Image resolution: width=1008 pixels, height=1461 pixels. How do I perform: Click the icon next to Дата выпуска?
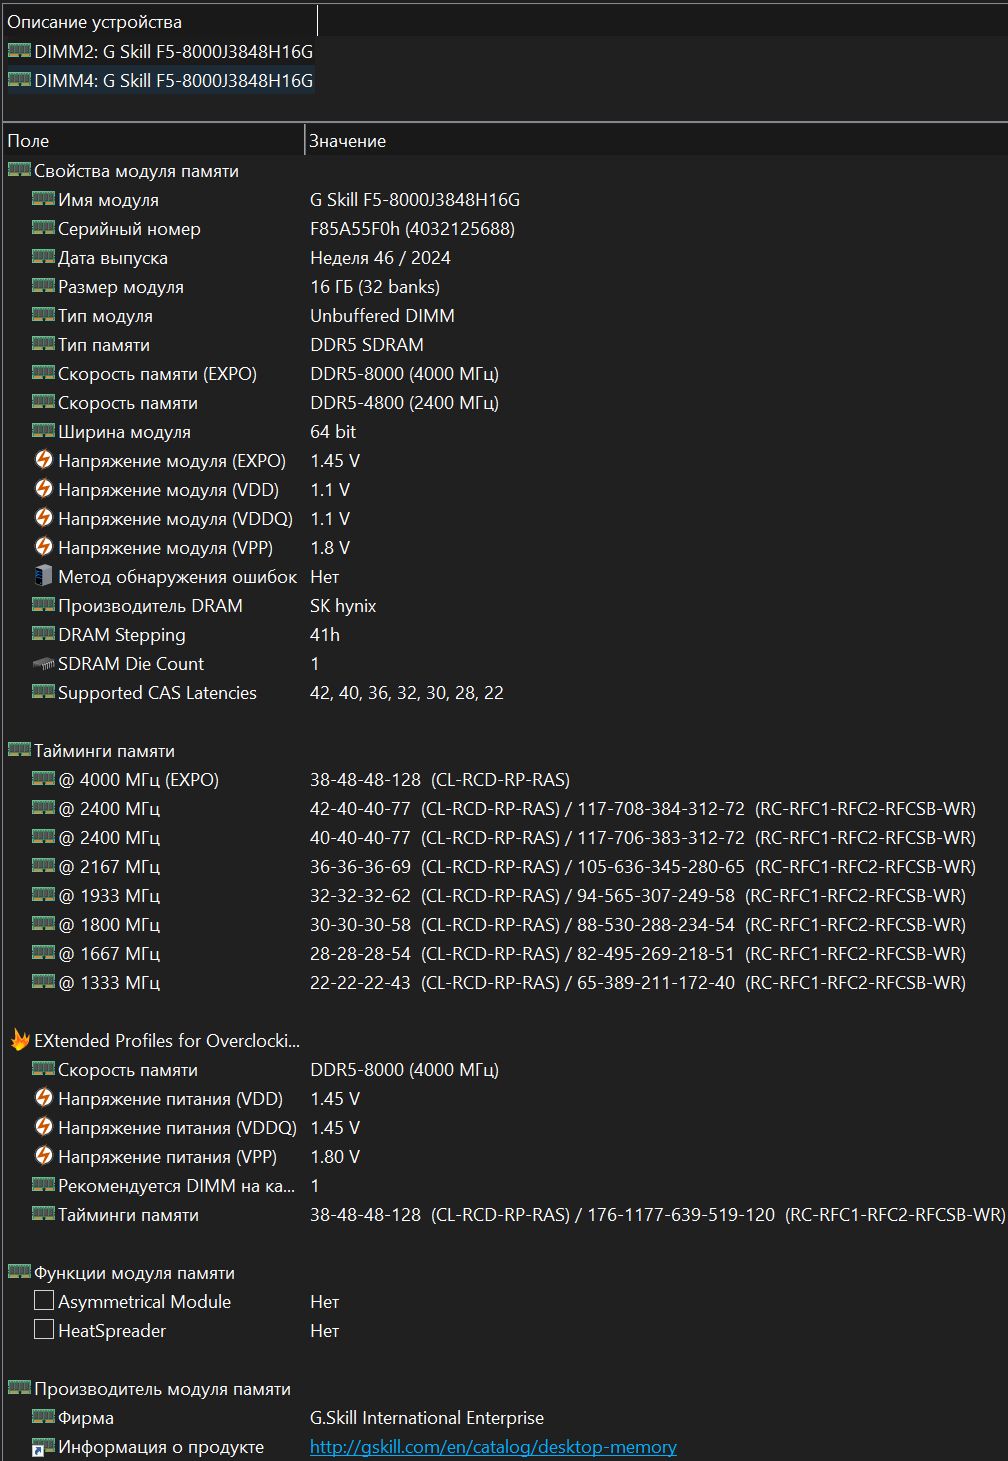click(x=43, y=257)
